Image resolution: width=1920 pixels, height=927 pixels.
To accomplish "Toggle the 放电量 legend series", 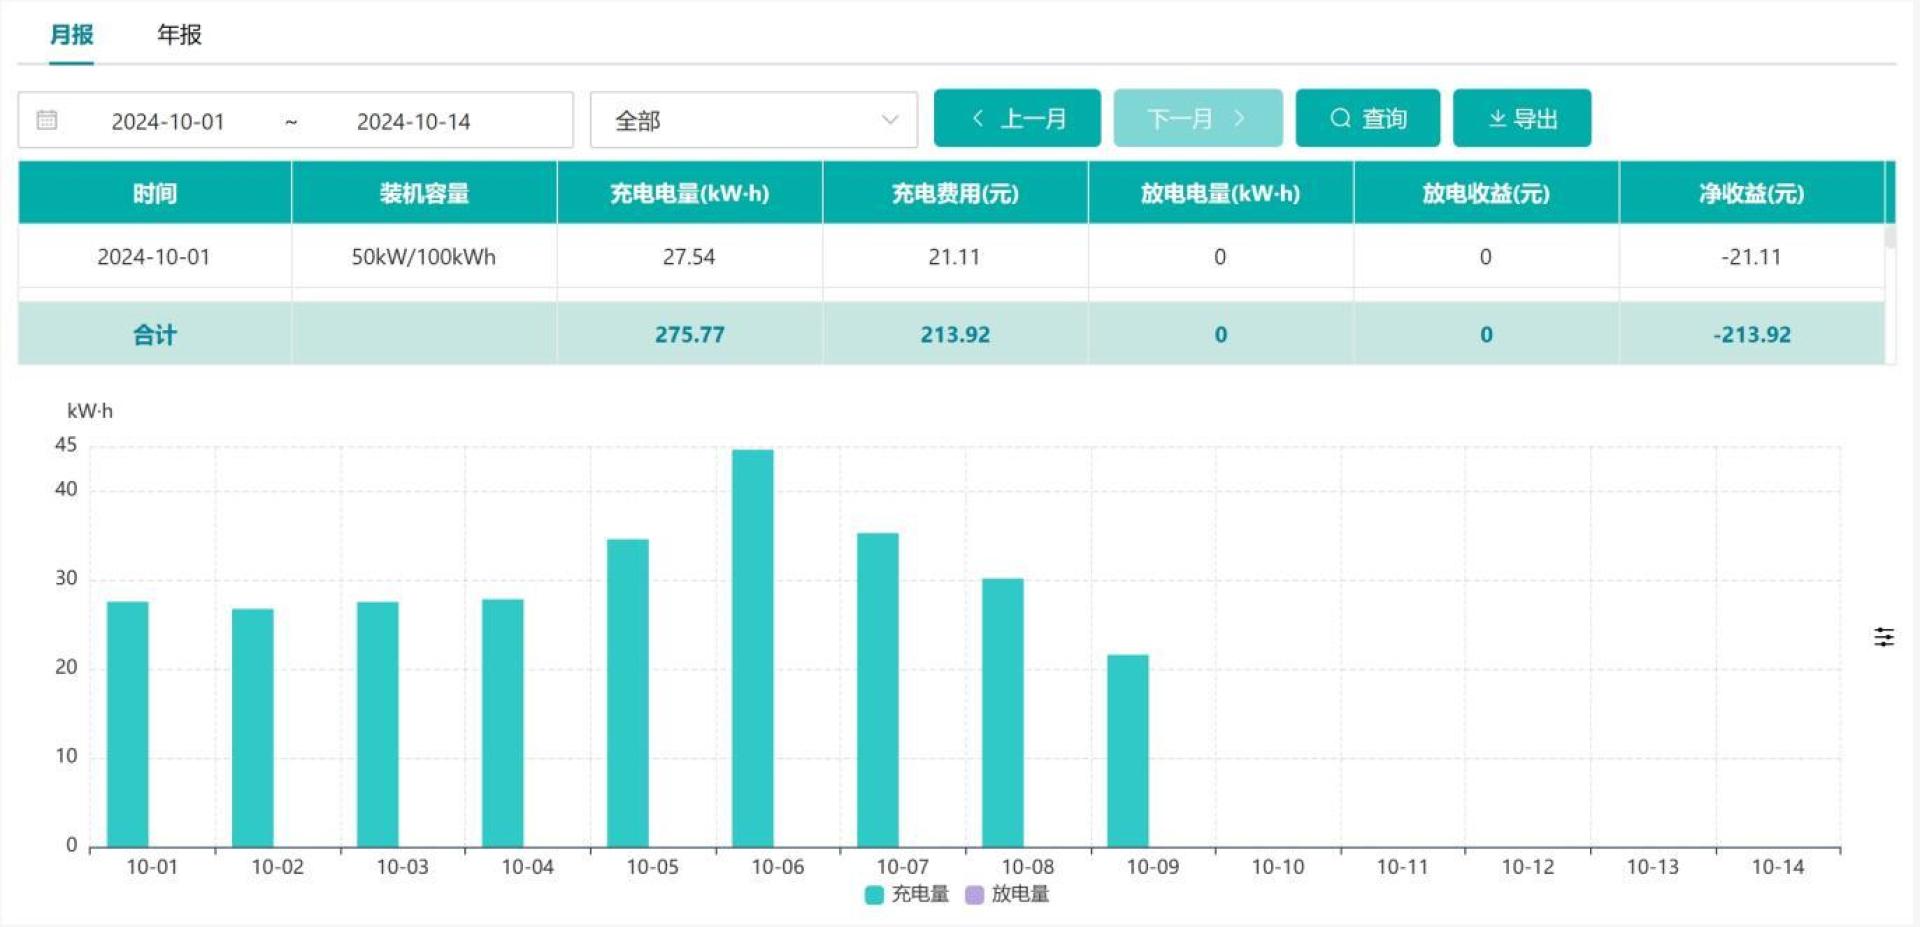I will pyautogui.click(x=1007, y=894).
